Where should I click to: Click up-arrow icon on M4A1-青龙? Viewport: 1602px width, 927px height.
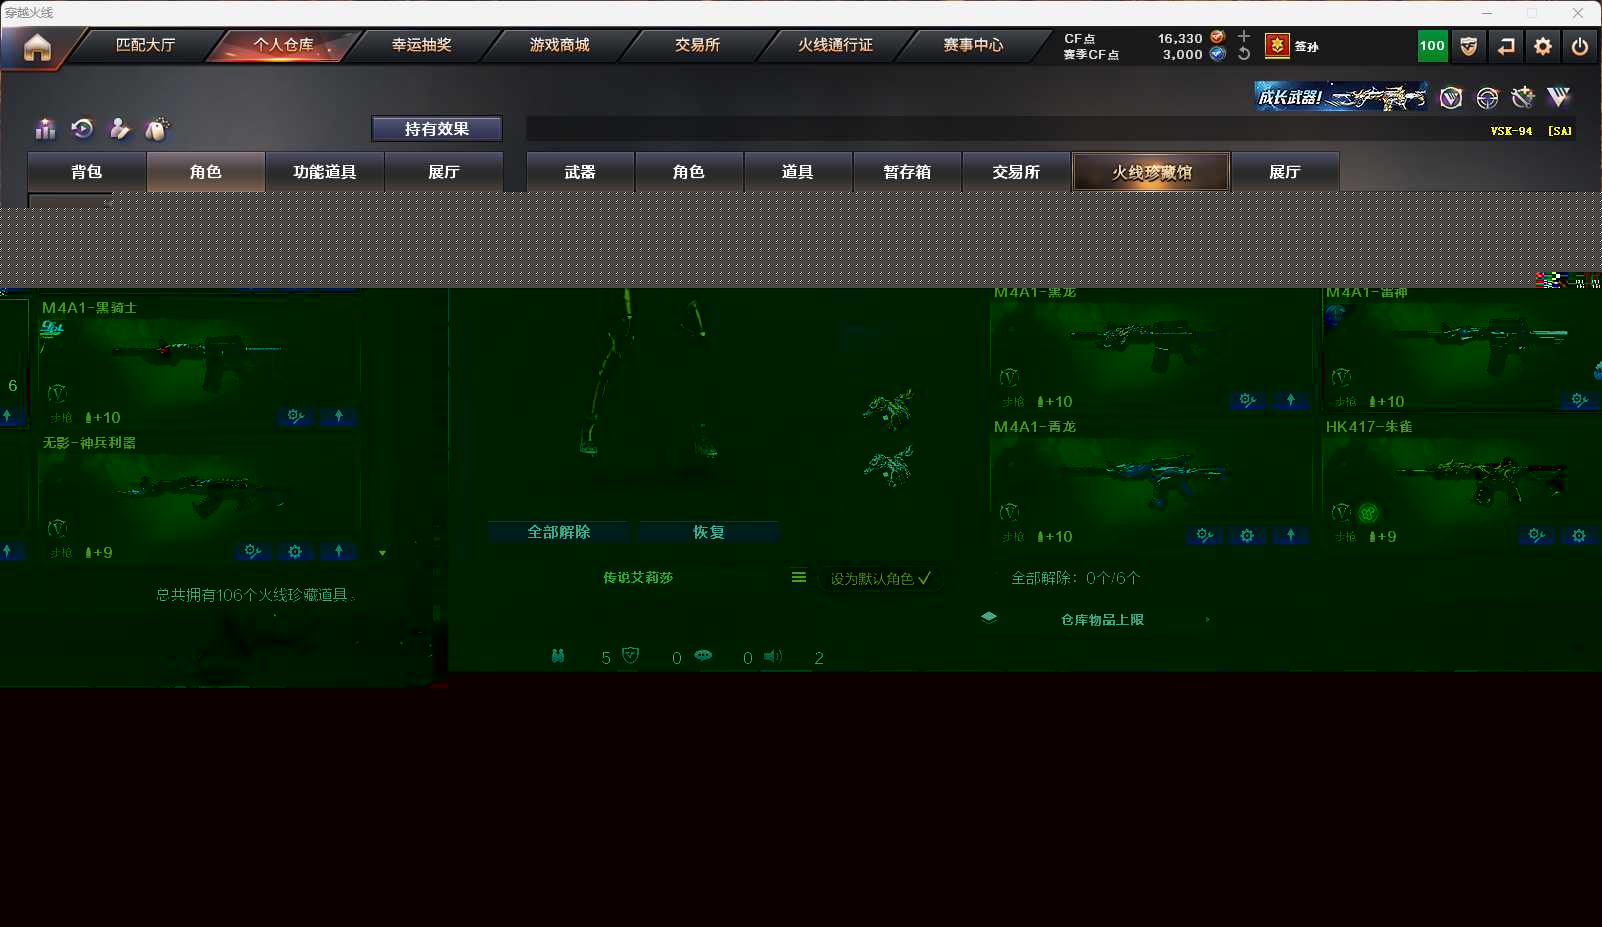[1291, 535]
